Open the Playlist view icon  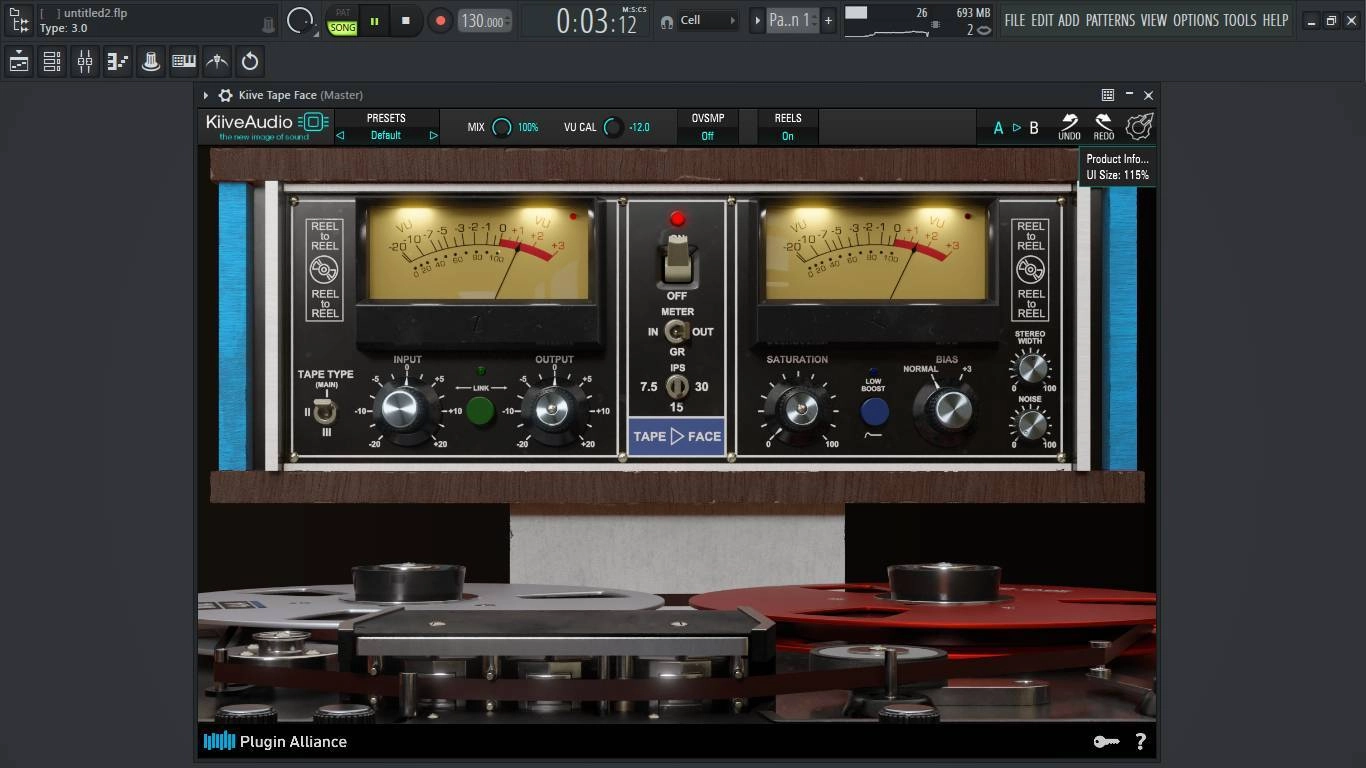pos(19,62)
